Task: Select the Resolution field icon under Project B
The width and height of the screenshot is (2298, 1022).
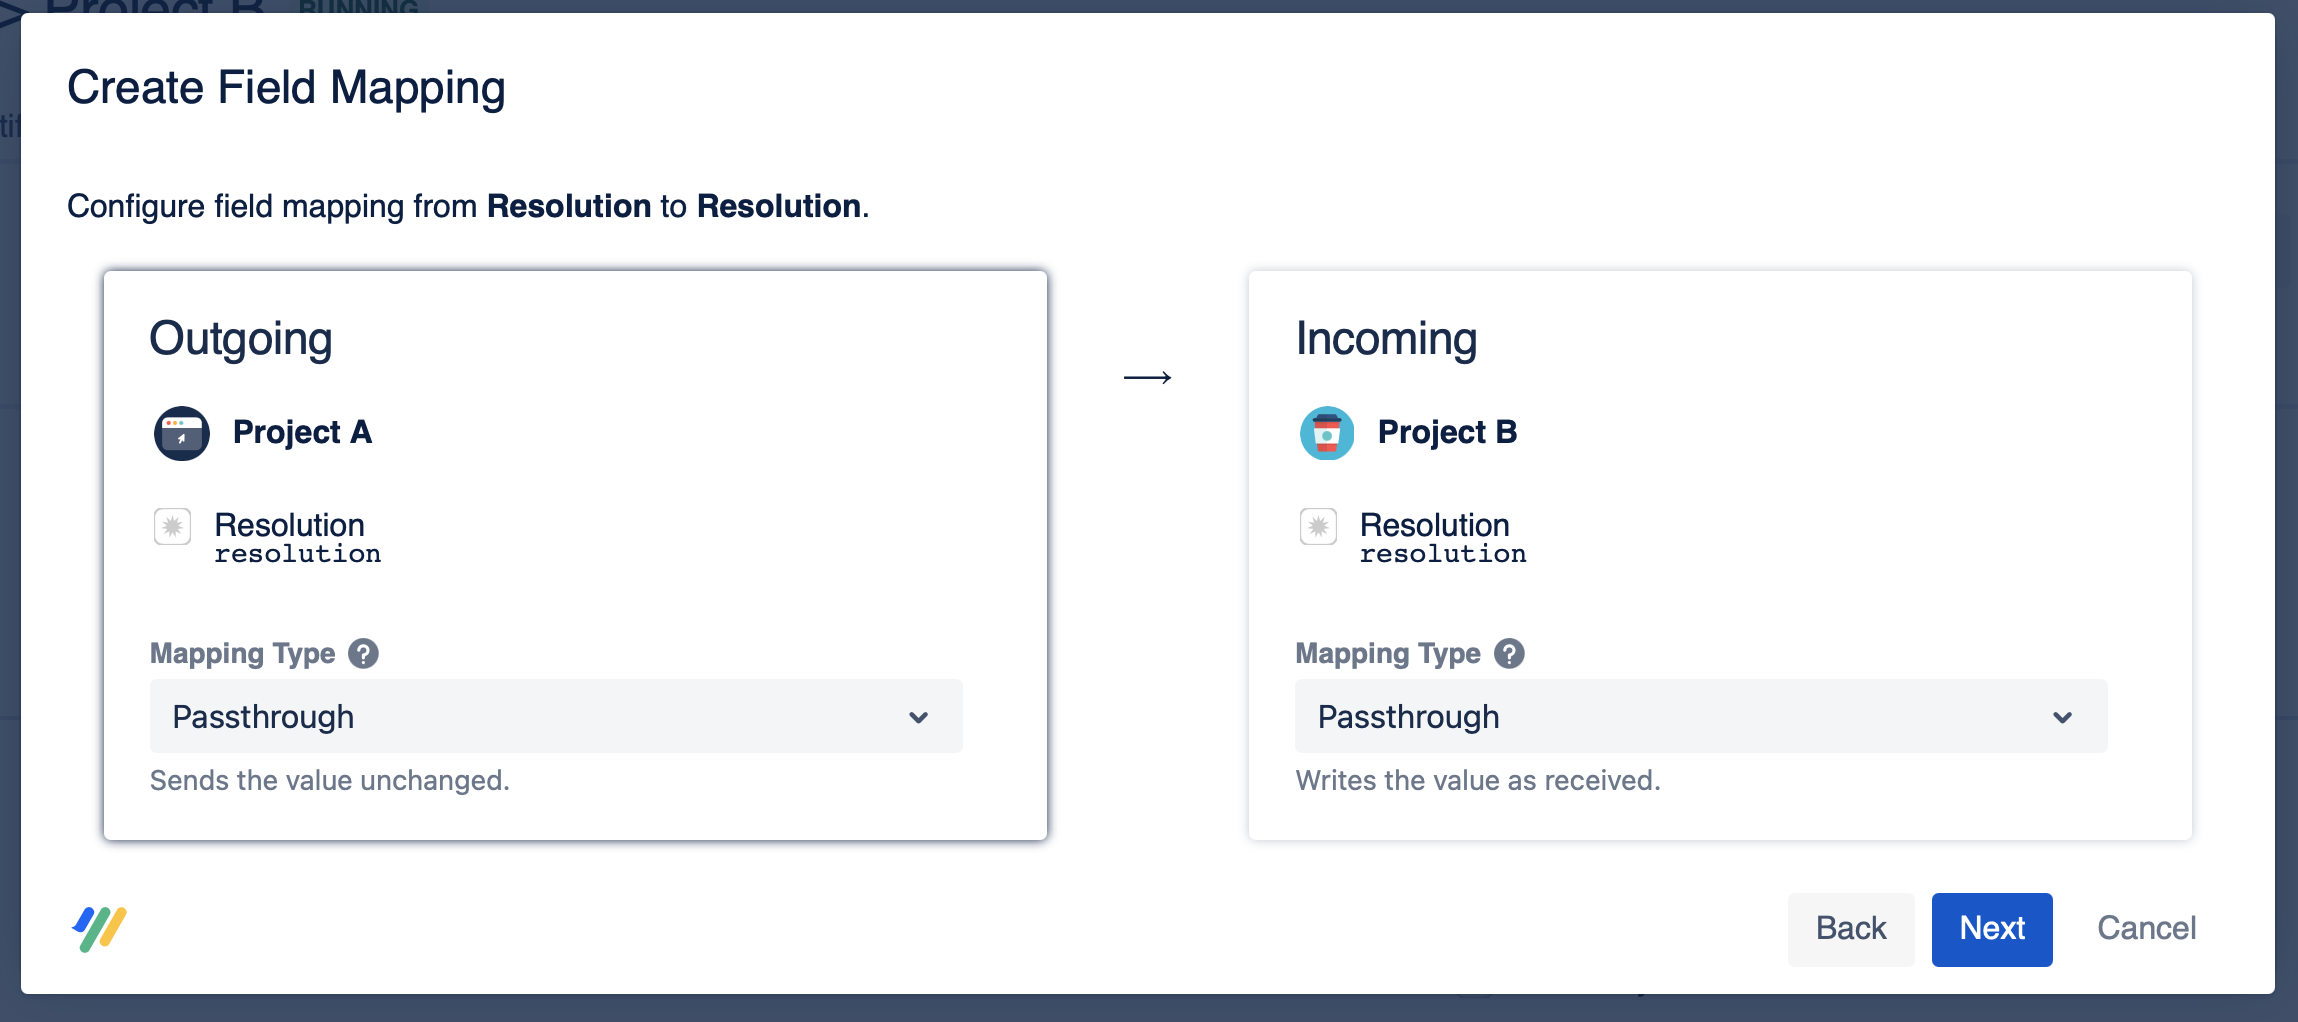Action: click(1318, 528)
